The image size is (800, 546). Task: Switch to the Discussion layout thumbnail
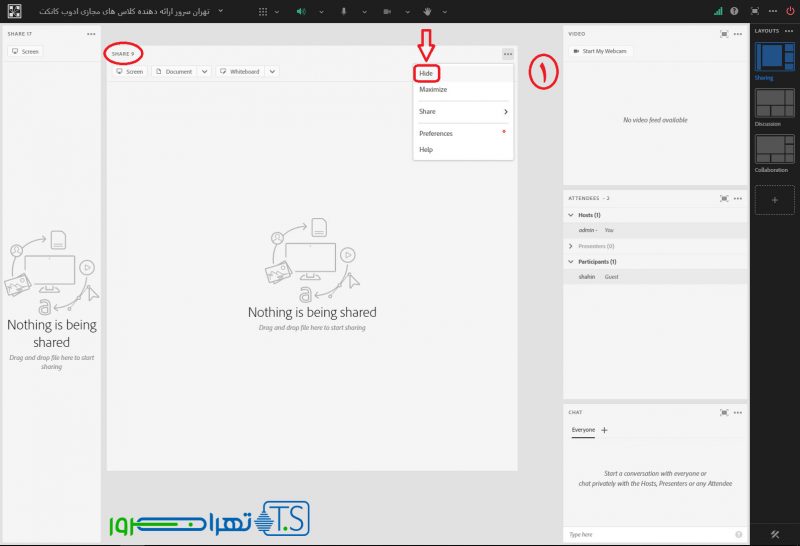pyautogui.click(x=775, y=103)
